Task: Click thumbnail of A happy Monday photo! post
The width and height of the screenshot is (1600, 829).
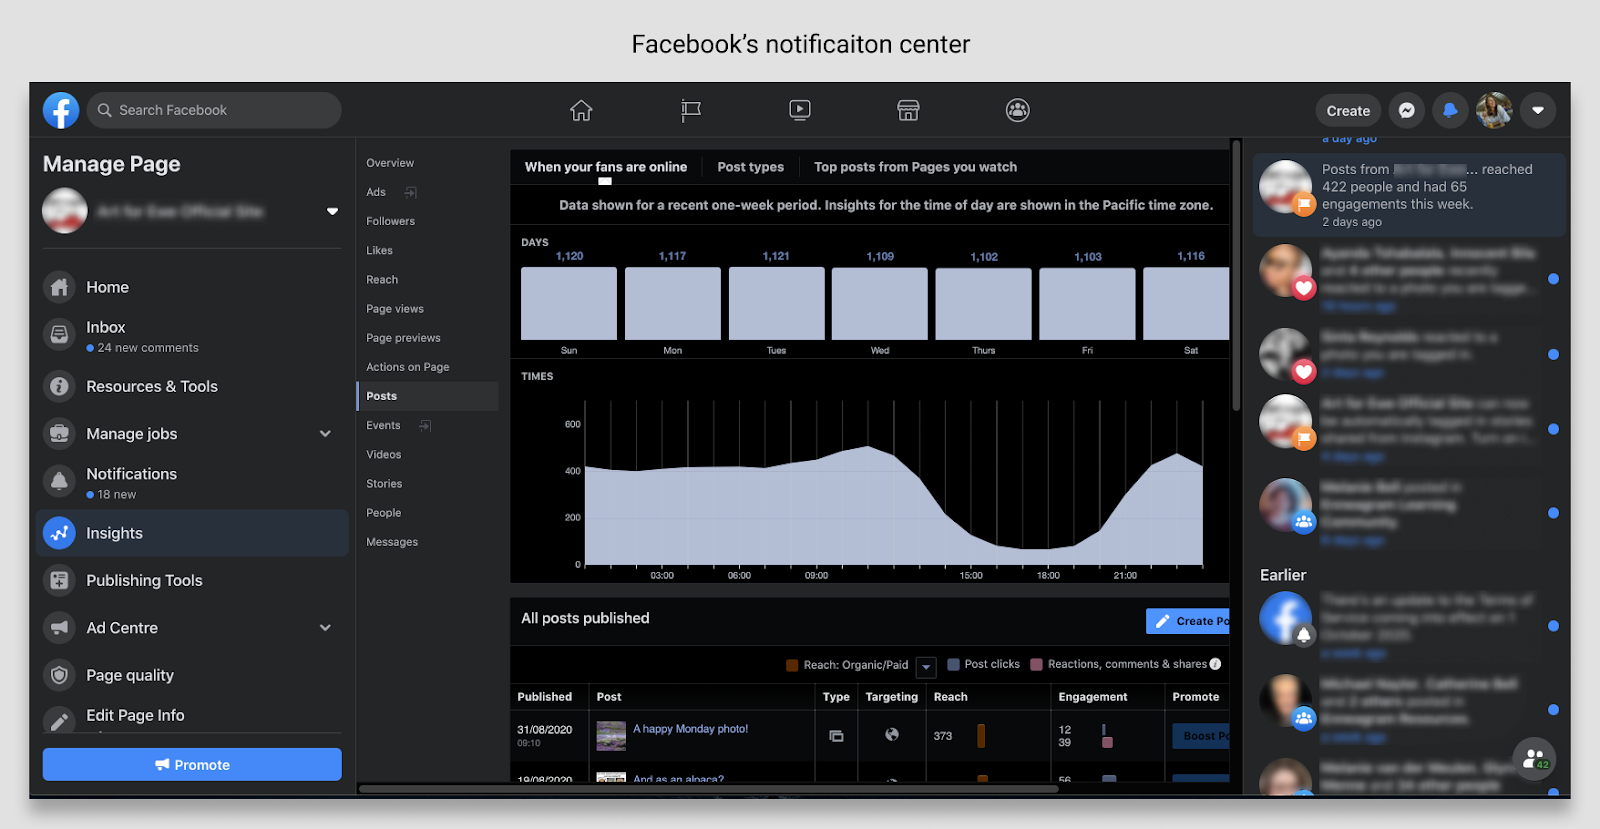Action: click(x=611, y=736)
